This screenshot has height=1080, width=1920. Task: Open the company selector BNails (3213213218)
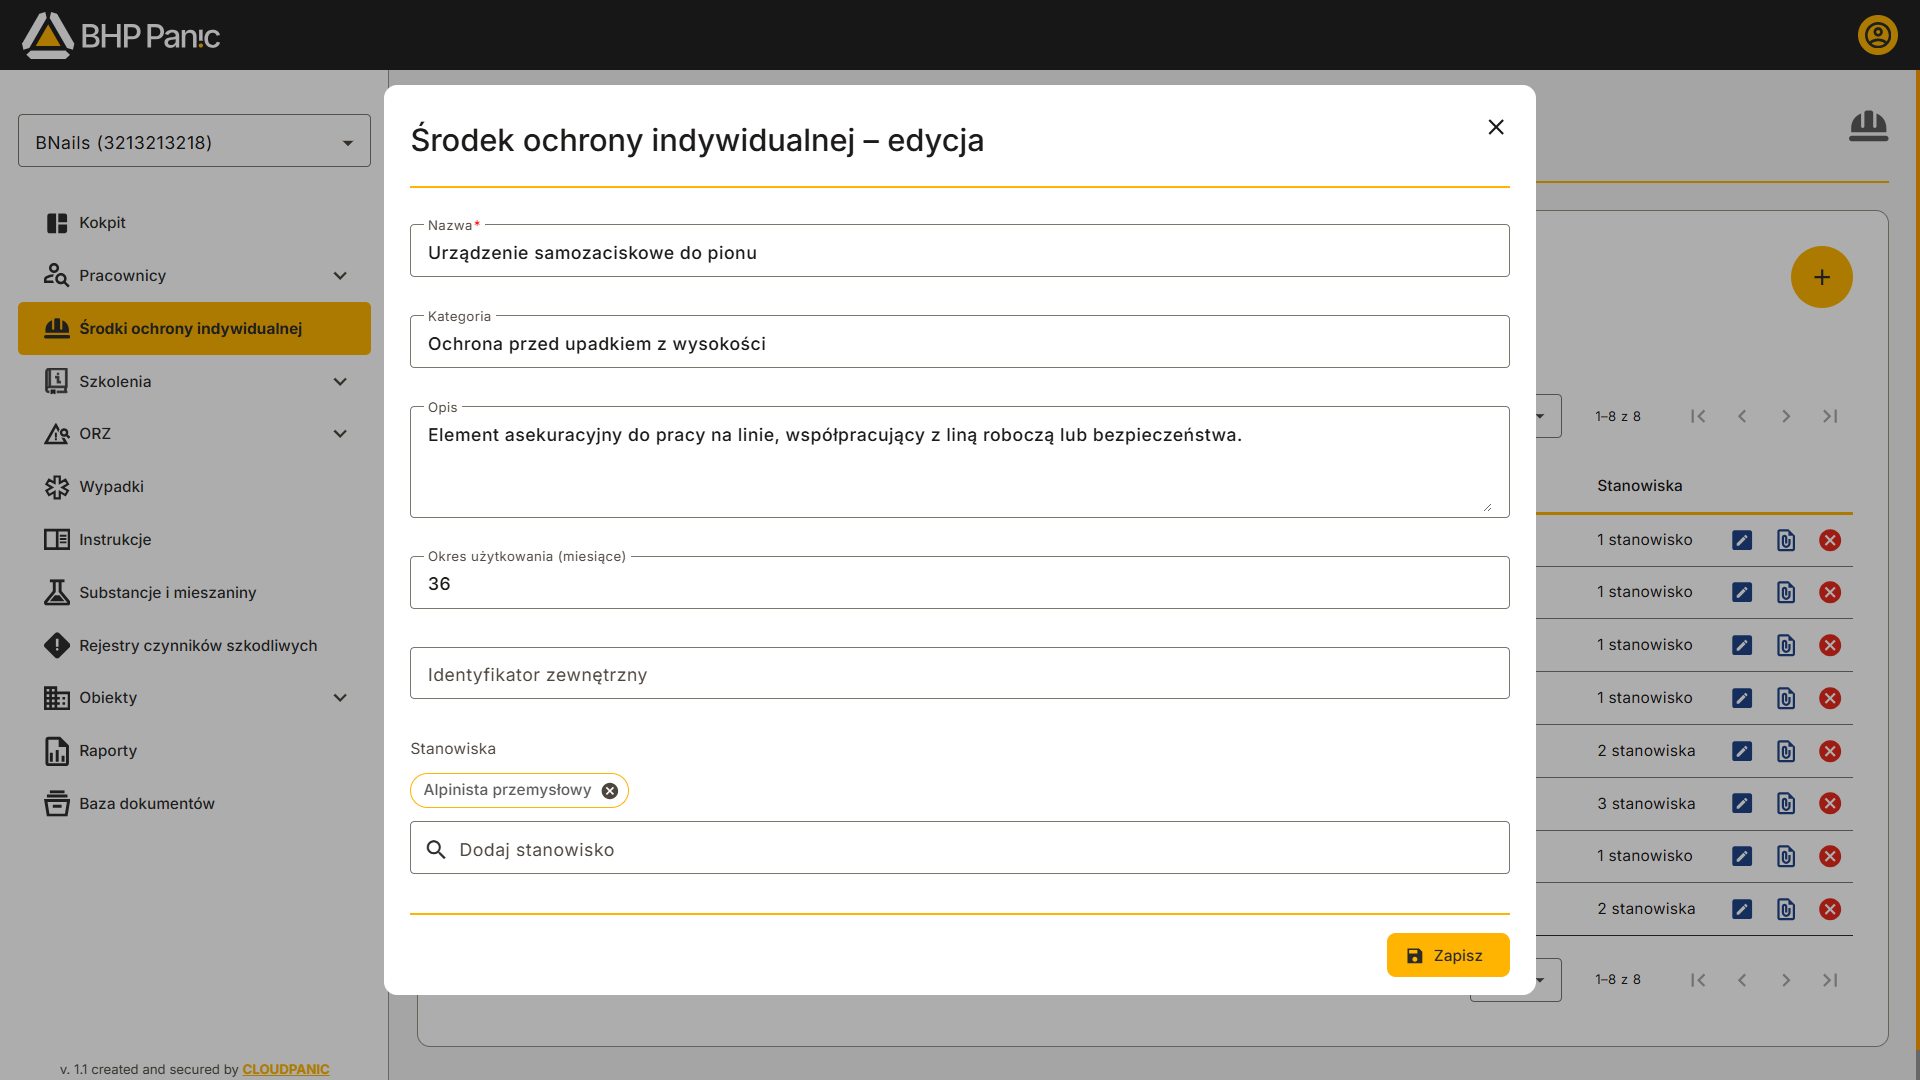[194, 141]
